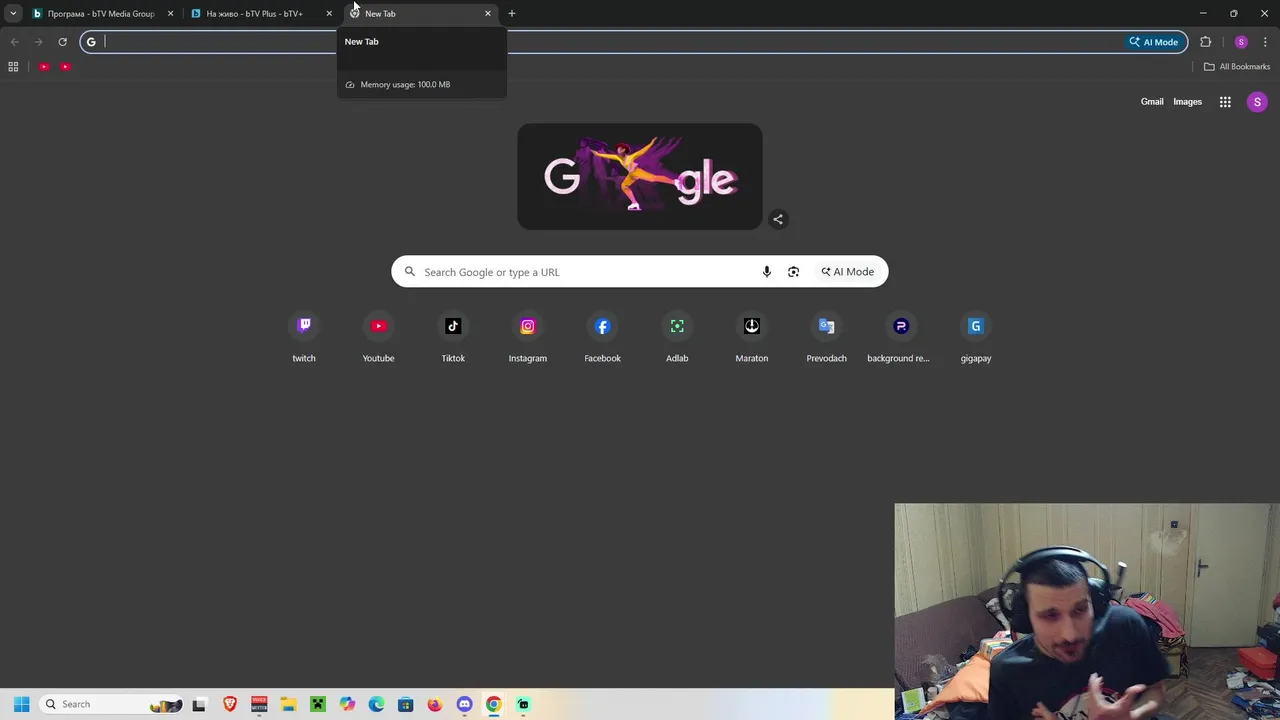Open the Maraton shortcut tile
The image size is (1280, 720).
752,338
